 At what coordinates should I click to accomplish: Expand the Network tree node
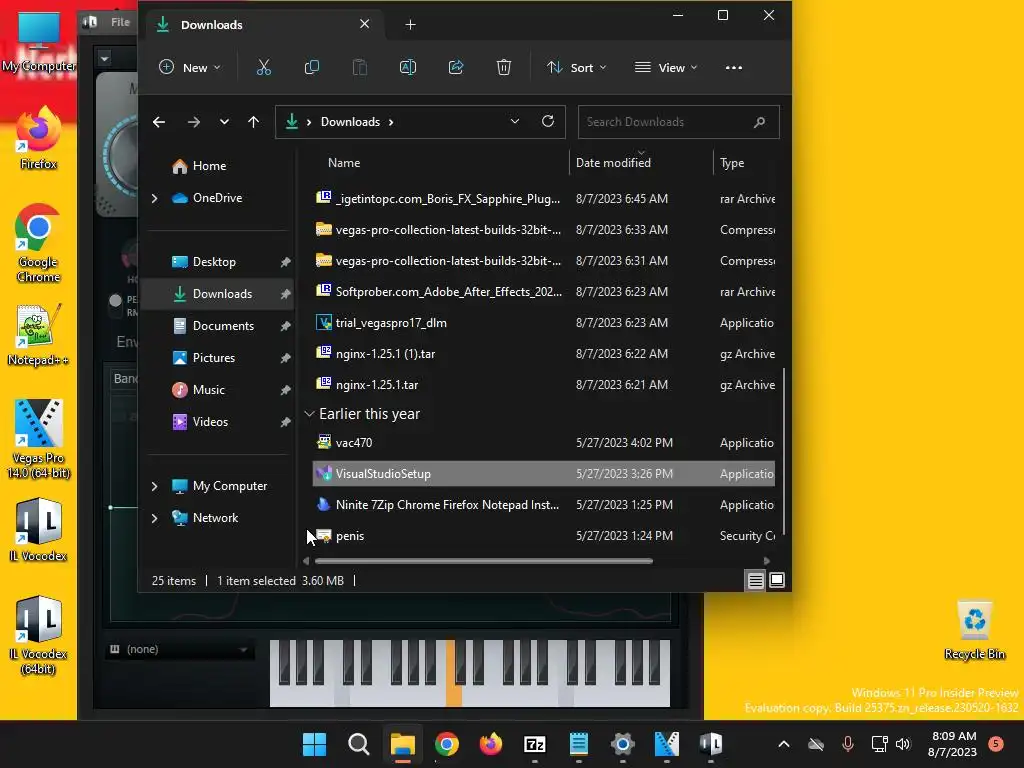pyautogui.click(x=155, y=518)
